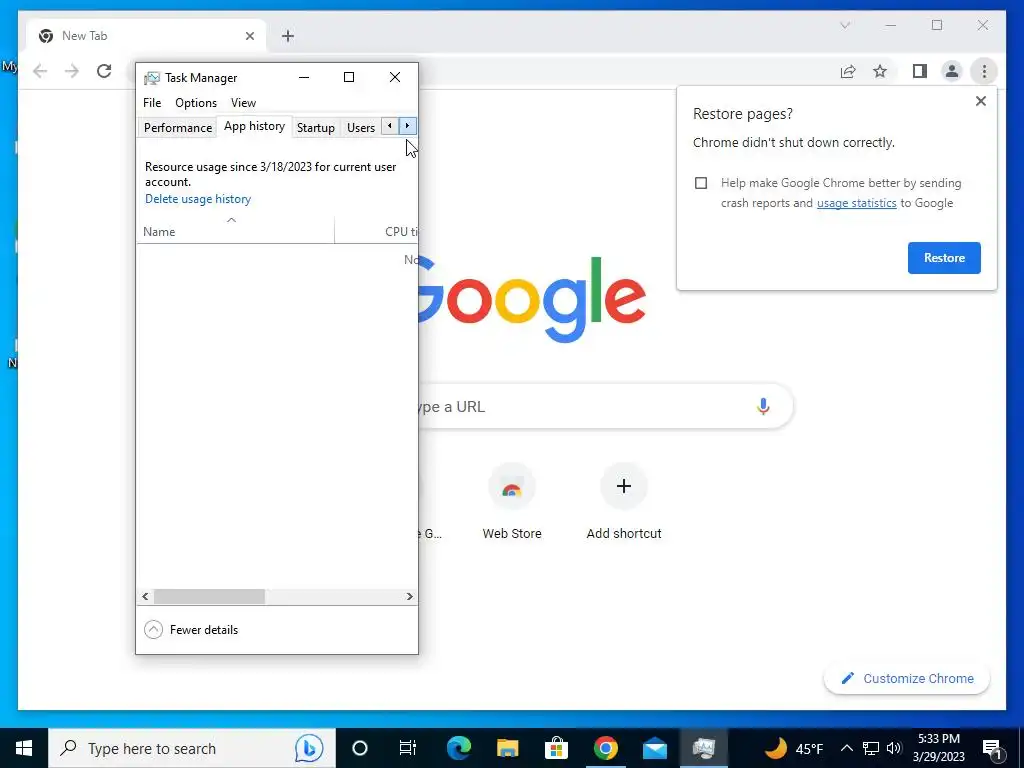Sort by the CPU time column header
This screenshot has height=768, width=1024.
tap(377, 231)
